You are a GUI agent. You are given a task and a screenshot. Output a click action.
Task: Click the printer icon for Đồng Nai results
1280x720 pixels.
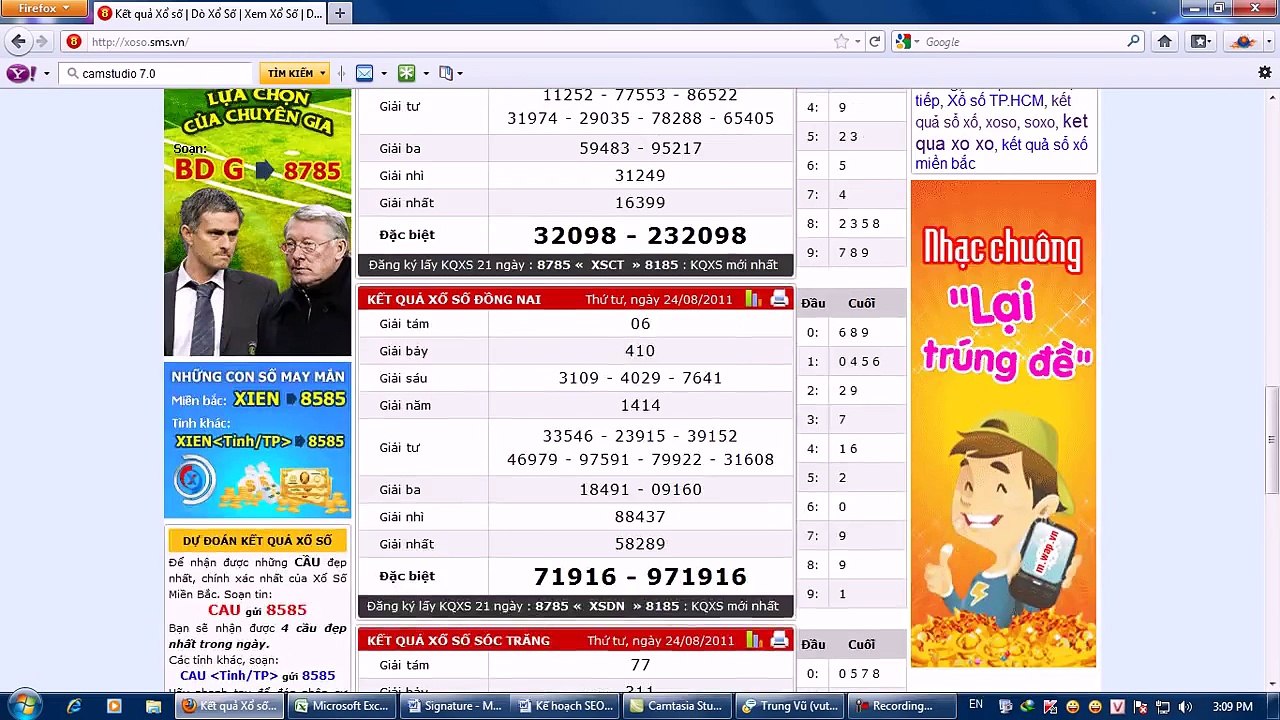pyautogui.click(x=780, y=298)
